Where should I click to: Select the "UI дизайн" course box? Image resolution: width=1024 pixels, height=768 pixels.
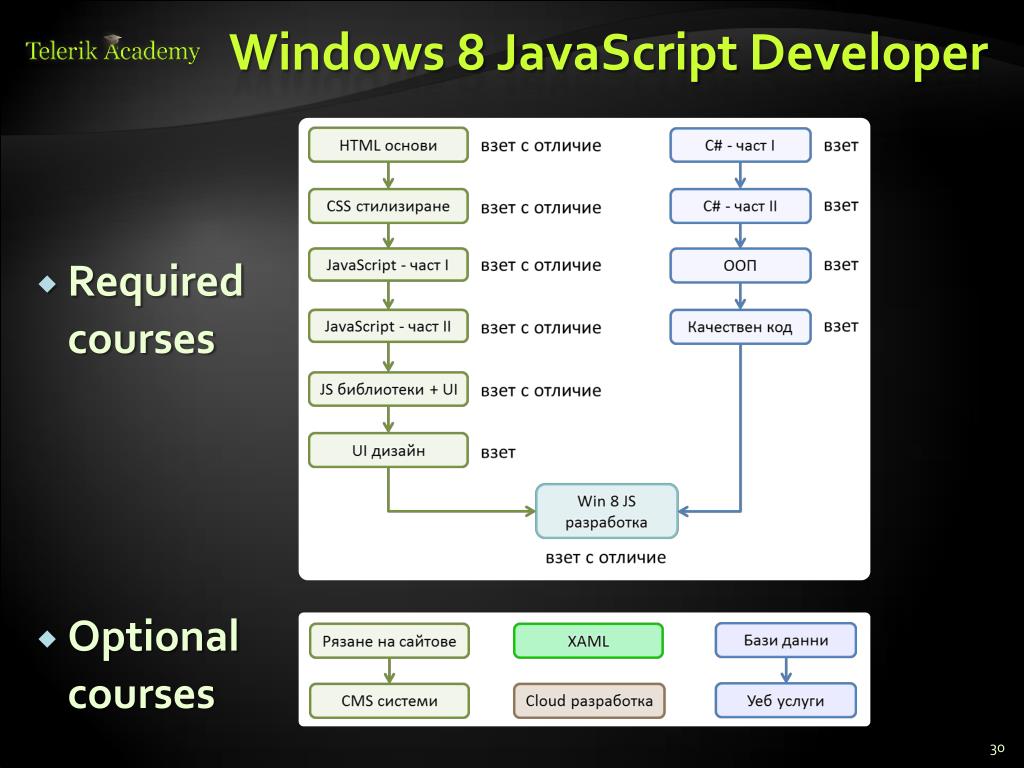(388, 450)
